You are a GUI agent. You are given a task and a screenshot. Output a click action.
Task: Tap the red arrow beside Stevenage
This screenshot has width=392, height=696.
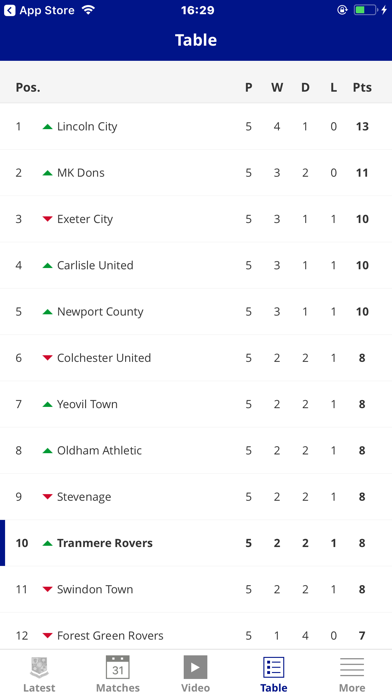click(x=48, y=497)
